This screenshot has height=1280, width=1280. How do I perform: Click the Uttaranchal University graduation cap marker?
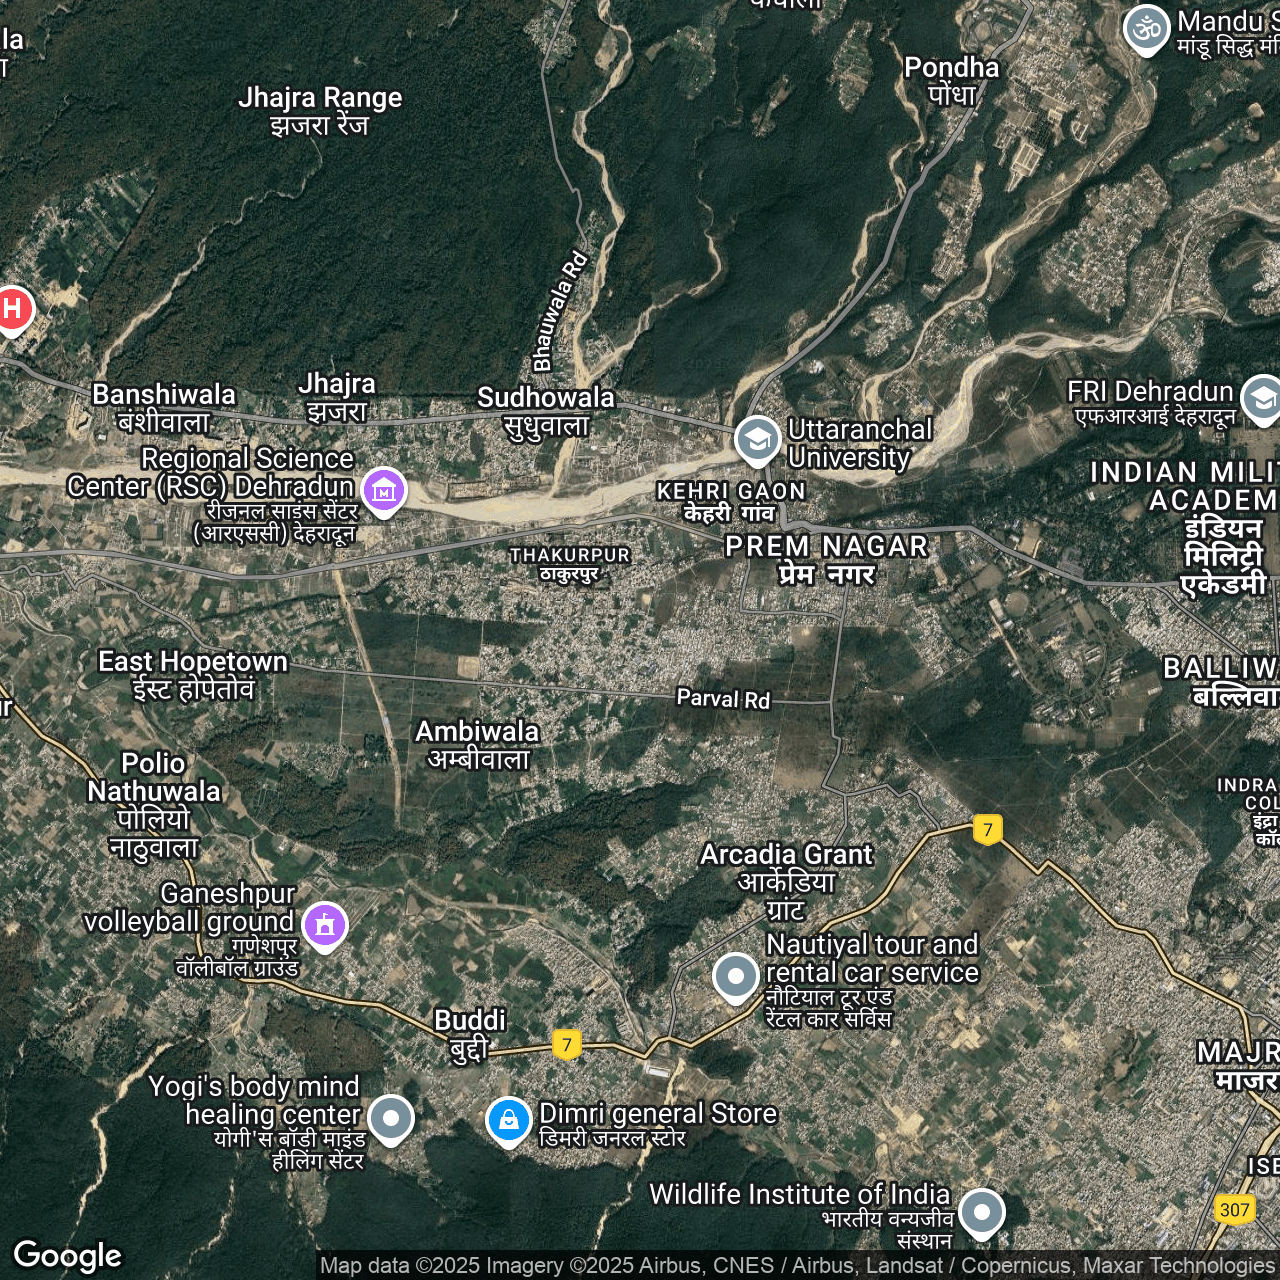(x=757, y=439)
